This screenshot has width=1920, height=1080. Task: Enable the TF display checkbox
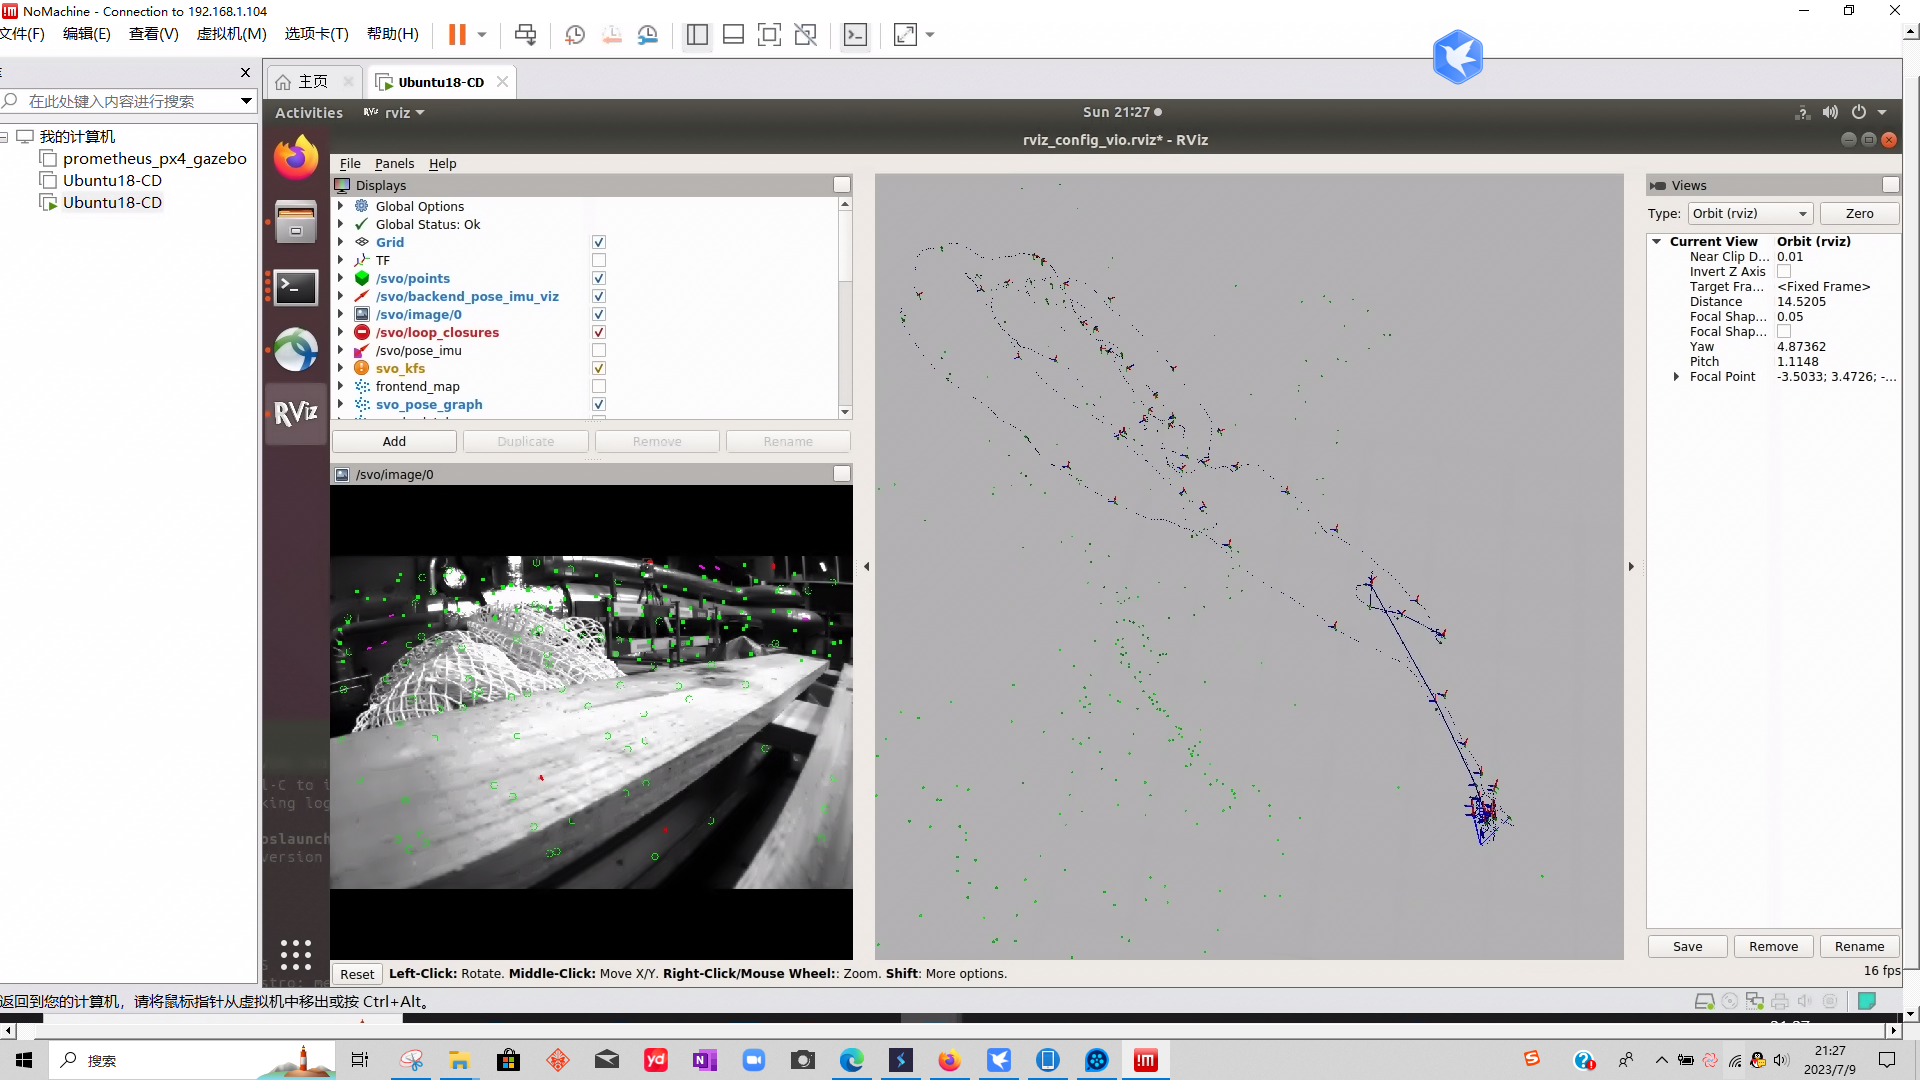(x=599, y=260)
